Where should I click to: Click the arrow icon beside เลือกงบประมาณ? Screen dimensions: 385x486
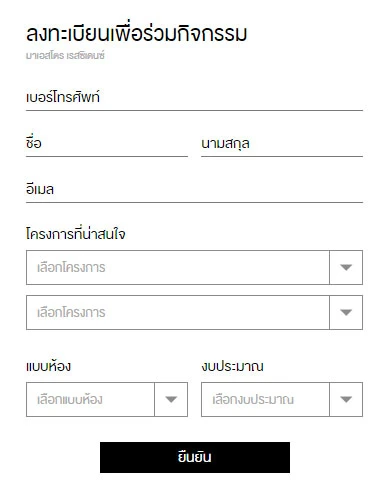coord(346,399)
